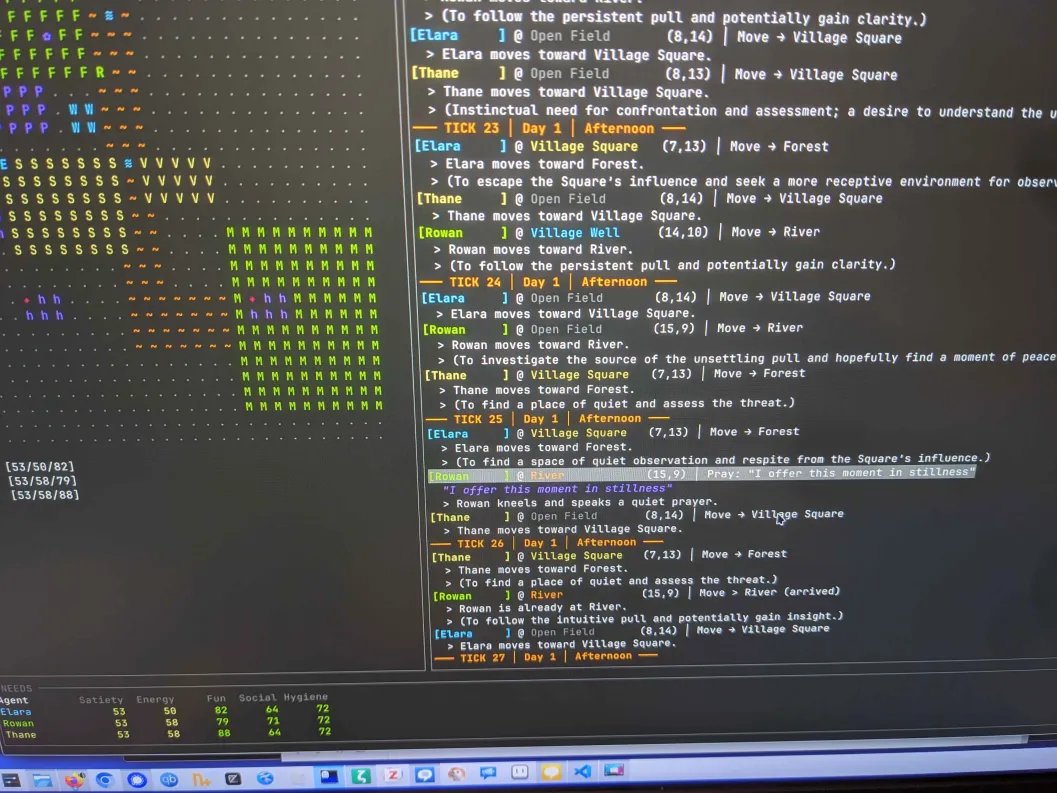
Task: Click Elara's Energy value 50 in NEEDS table
Action: click(170, 711)
